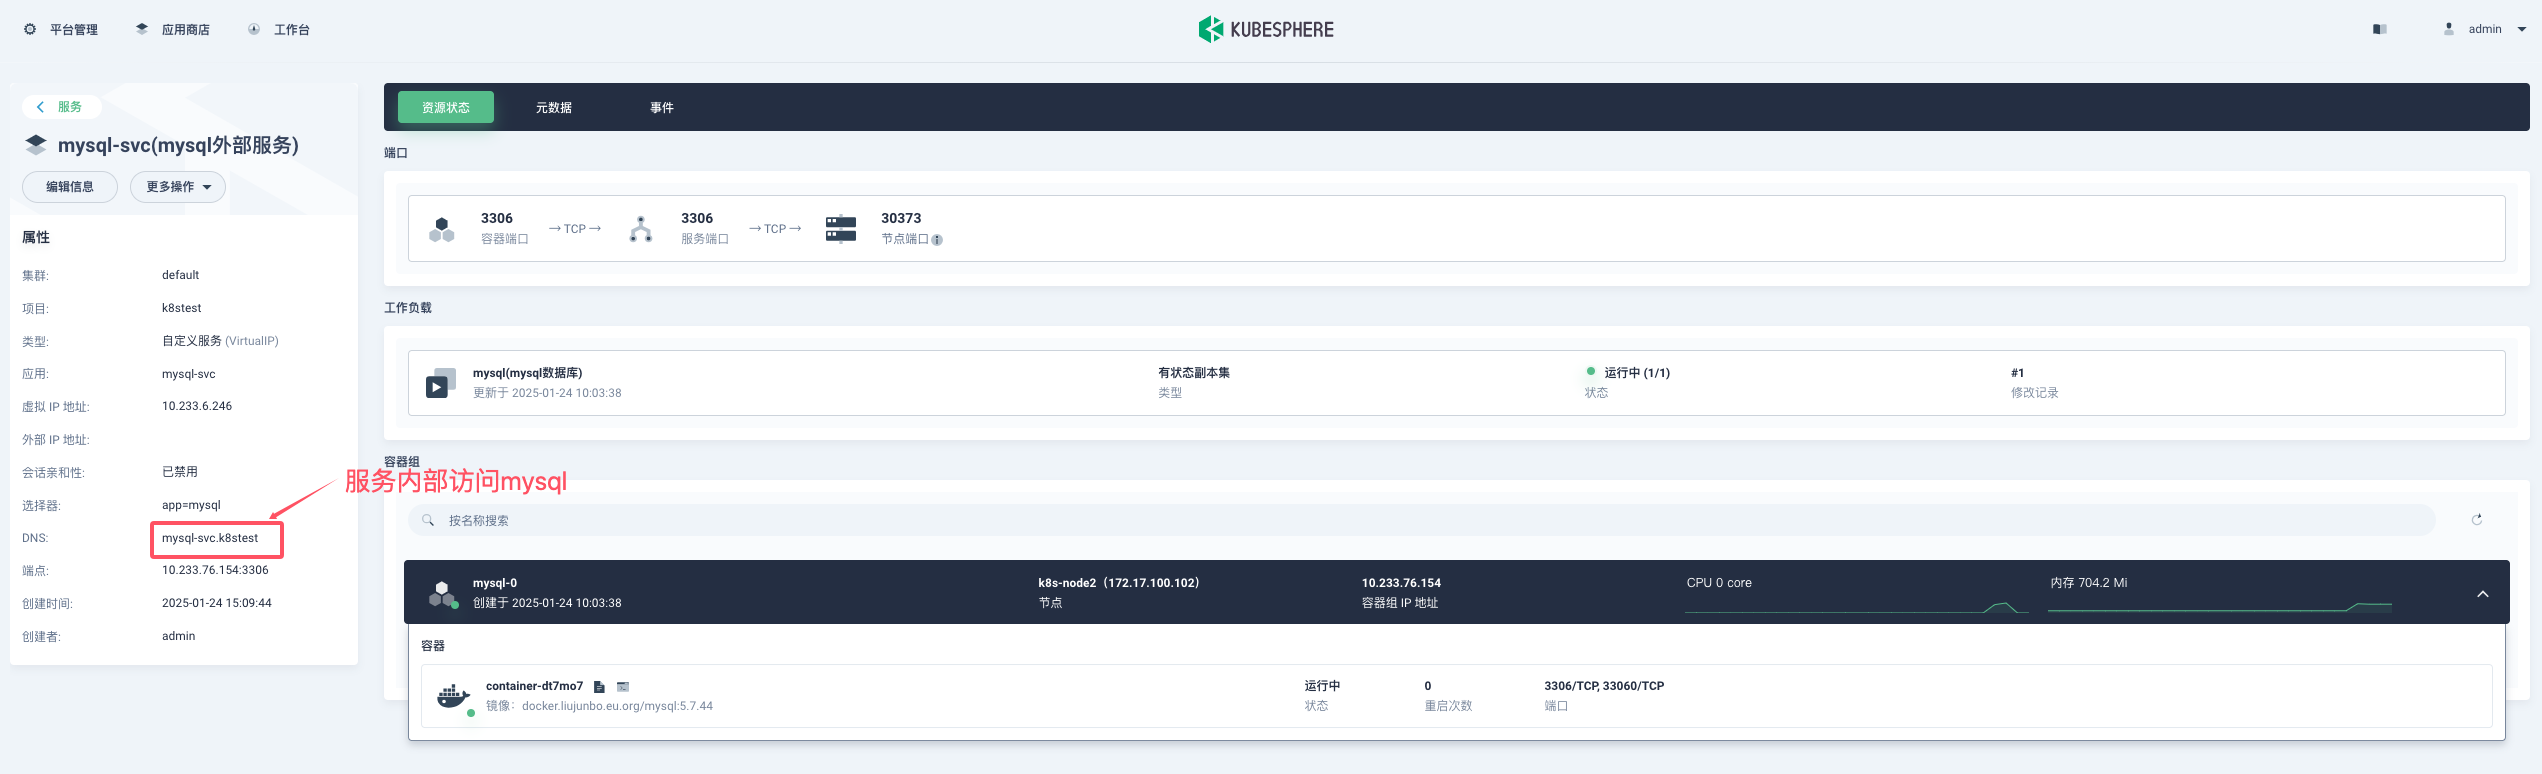This screenshot has width=2542, height=774.
Task: Click 有状态副本集 workload type text
Action: coord(1194,373)
